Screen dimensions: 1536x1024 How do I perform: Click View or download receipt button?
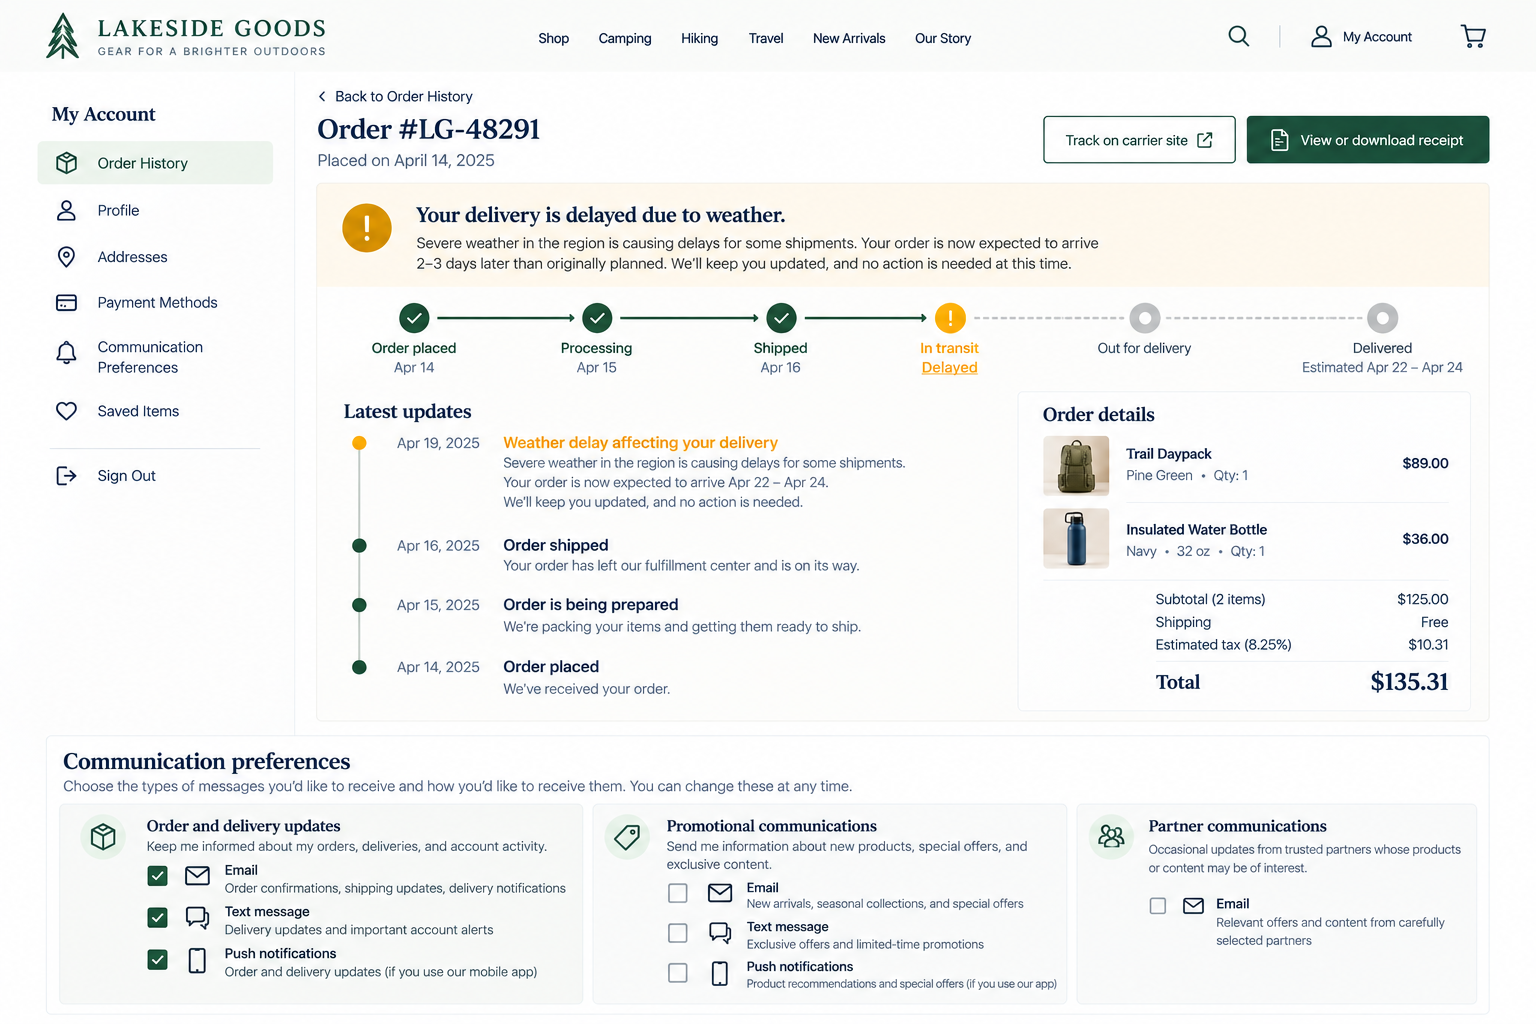tap(1368, 140)
